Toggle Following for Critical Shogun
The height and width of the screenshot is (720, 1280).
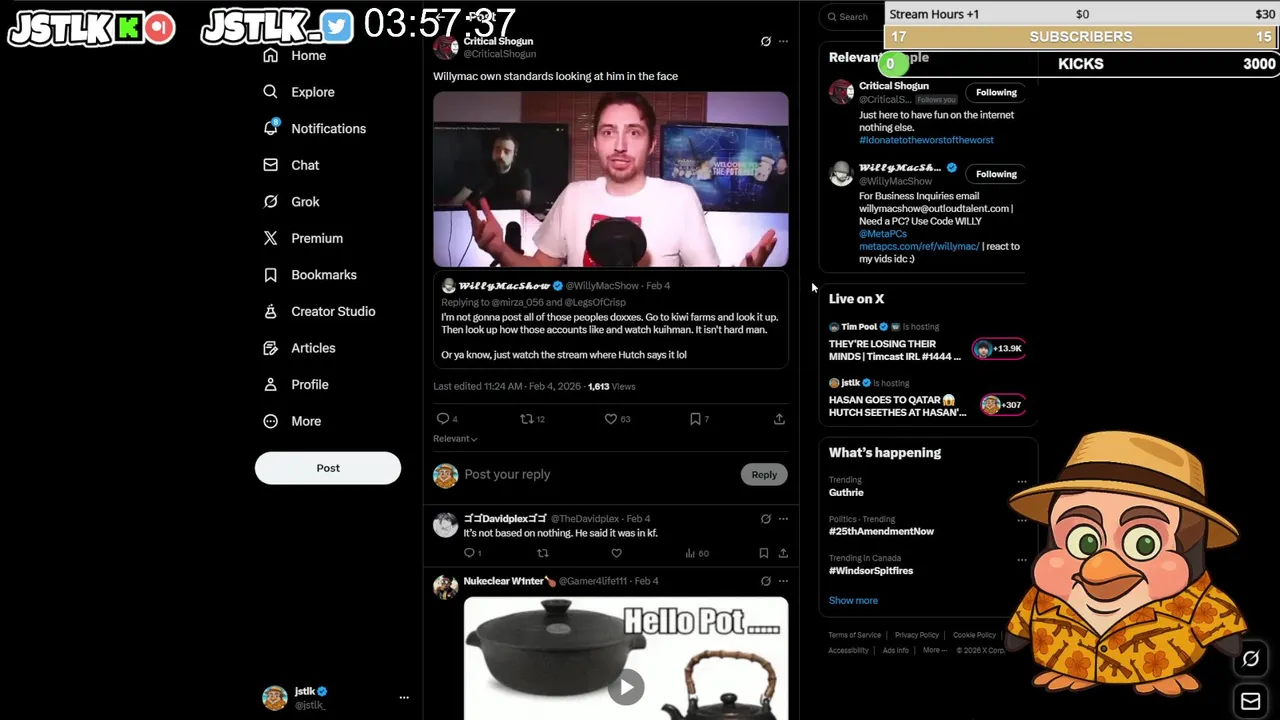(x=996, y=93)
